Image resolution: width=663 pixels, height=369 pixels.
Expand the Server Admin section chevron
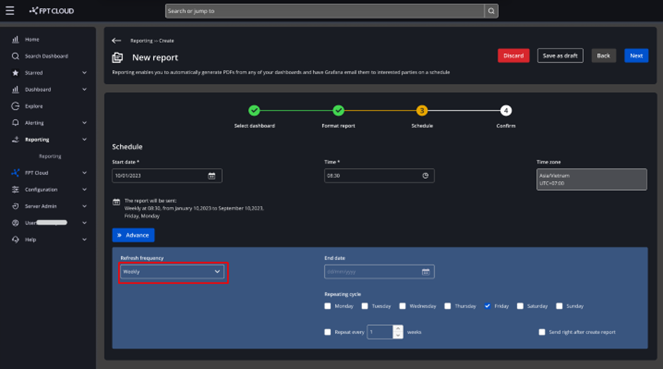pyautogui.click(x=85, y=206)
